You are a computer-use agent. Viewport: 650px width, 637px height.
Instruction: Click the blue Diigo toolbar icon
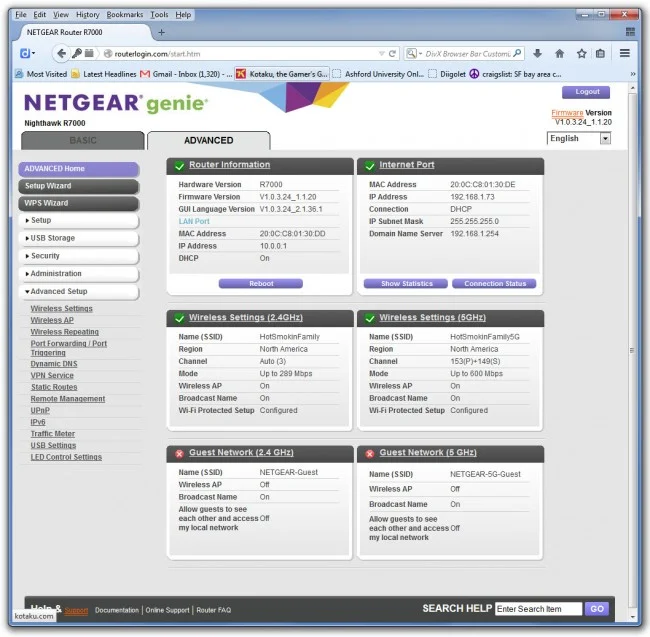click(25, 53)
